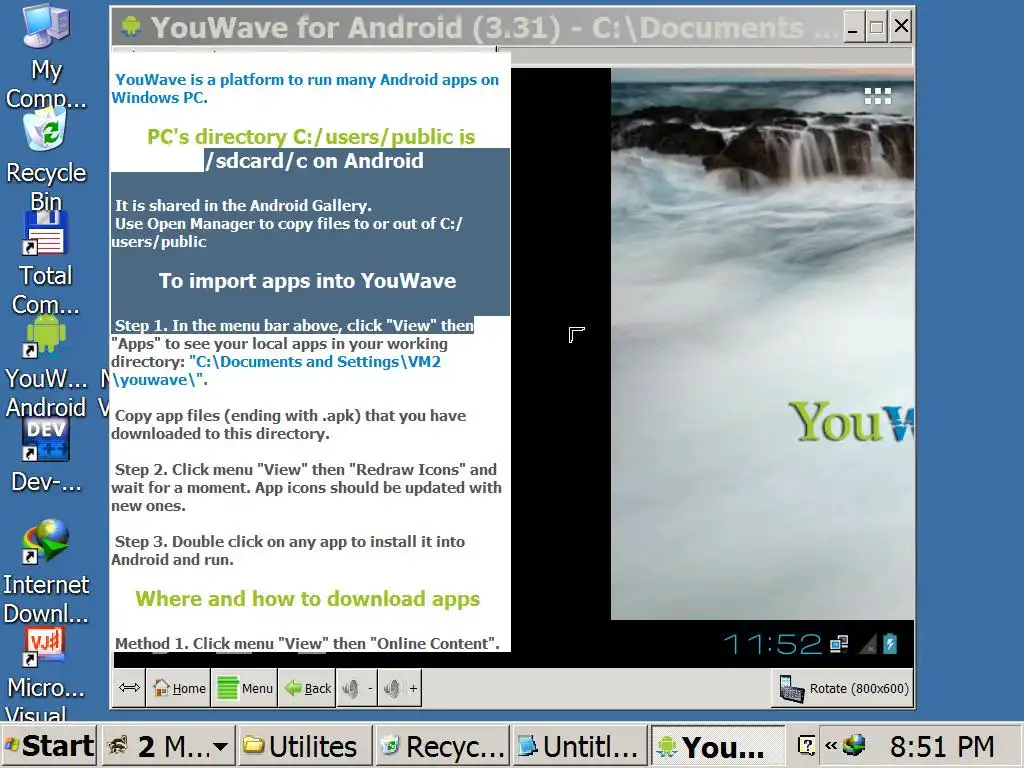Click YouWave taskbar button
1024x768 pixels.
717,745
